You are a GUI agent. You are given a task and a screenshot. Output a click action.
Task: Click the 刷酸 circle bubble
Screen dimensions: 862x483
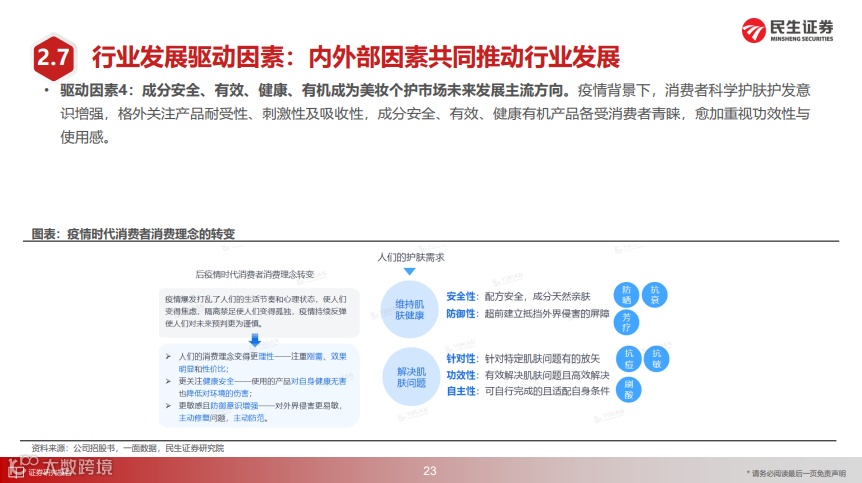point(629,389)
